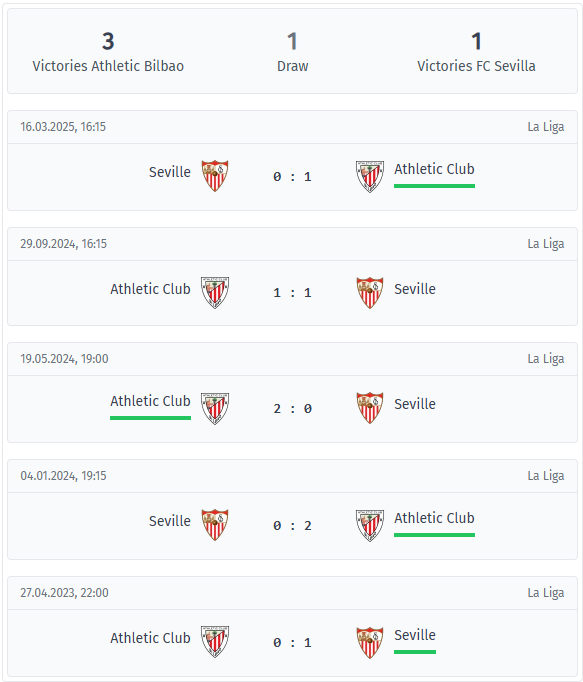
Task: Click Athletic Club crest in 29.09.2024 match
Action: coord(215,292)
